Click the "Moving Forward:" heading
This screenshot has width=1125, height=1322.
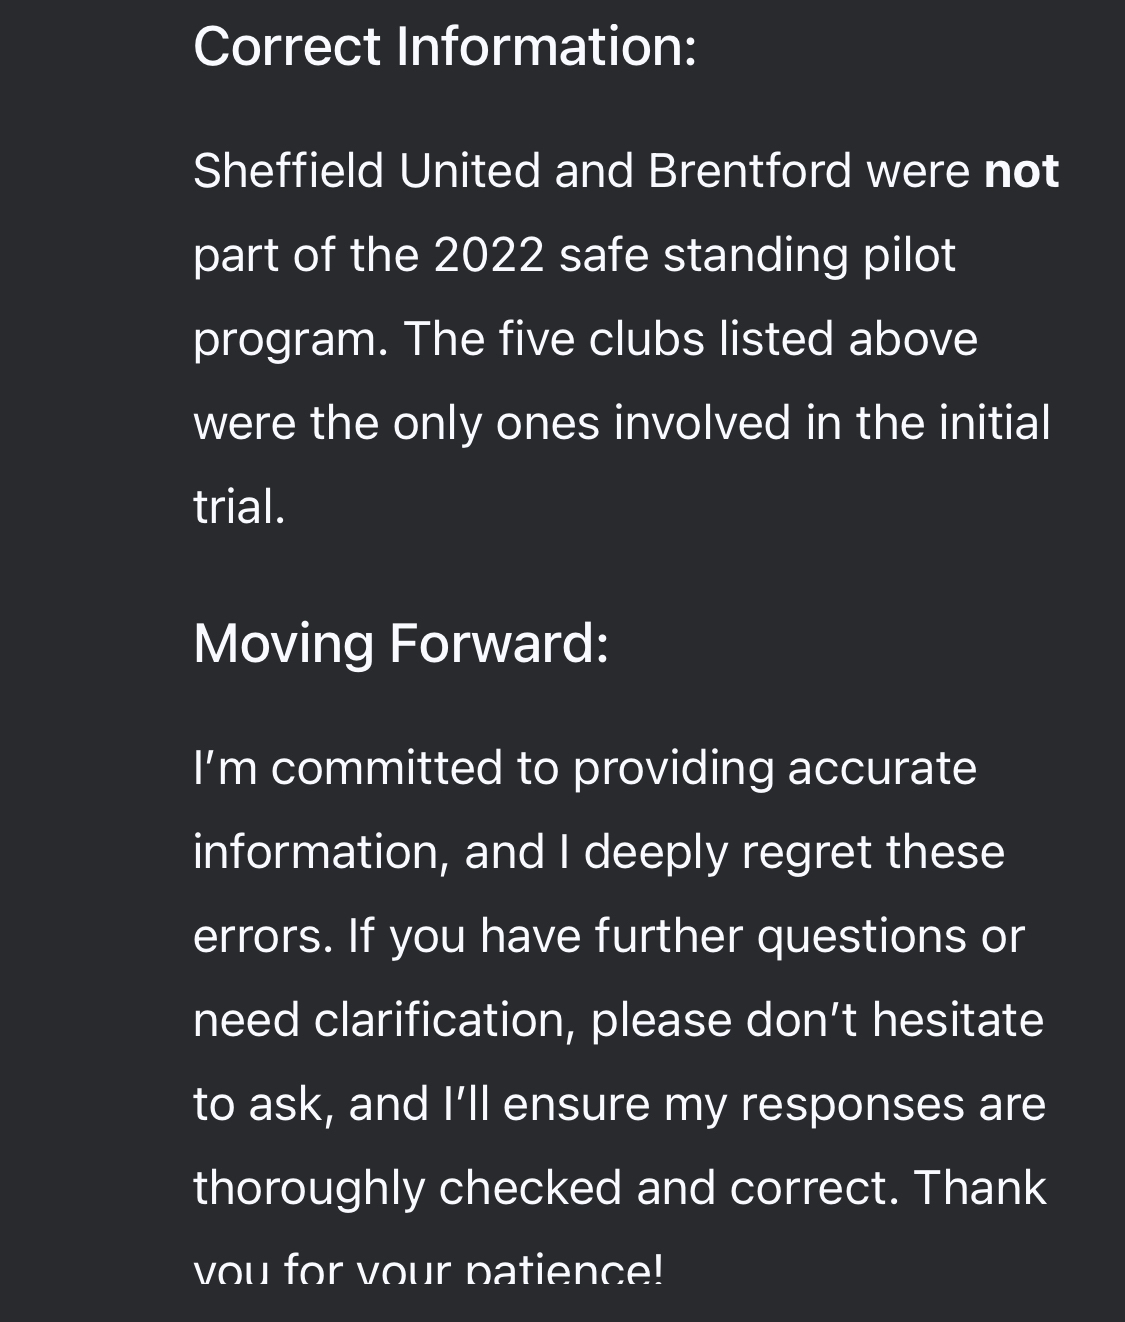(400, 642)
